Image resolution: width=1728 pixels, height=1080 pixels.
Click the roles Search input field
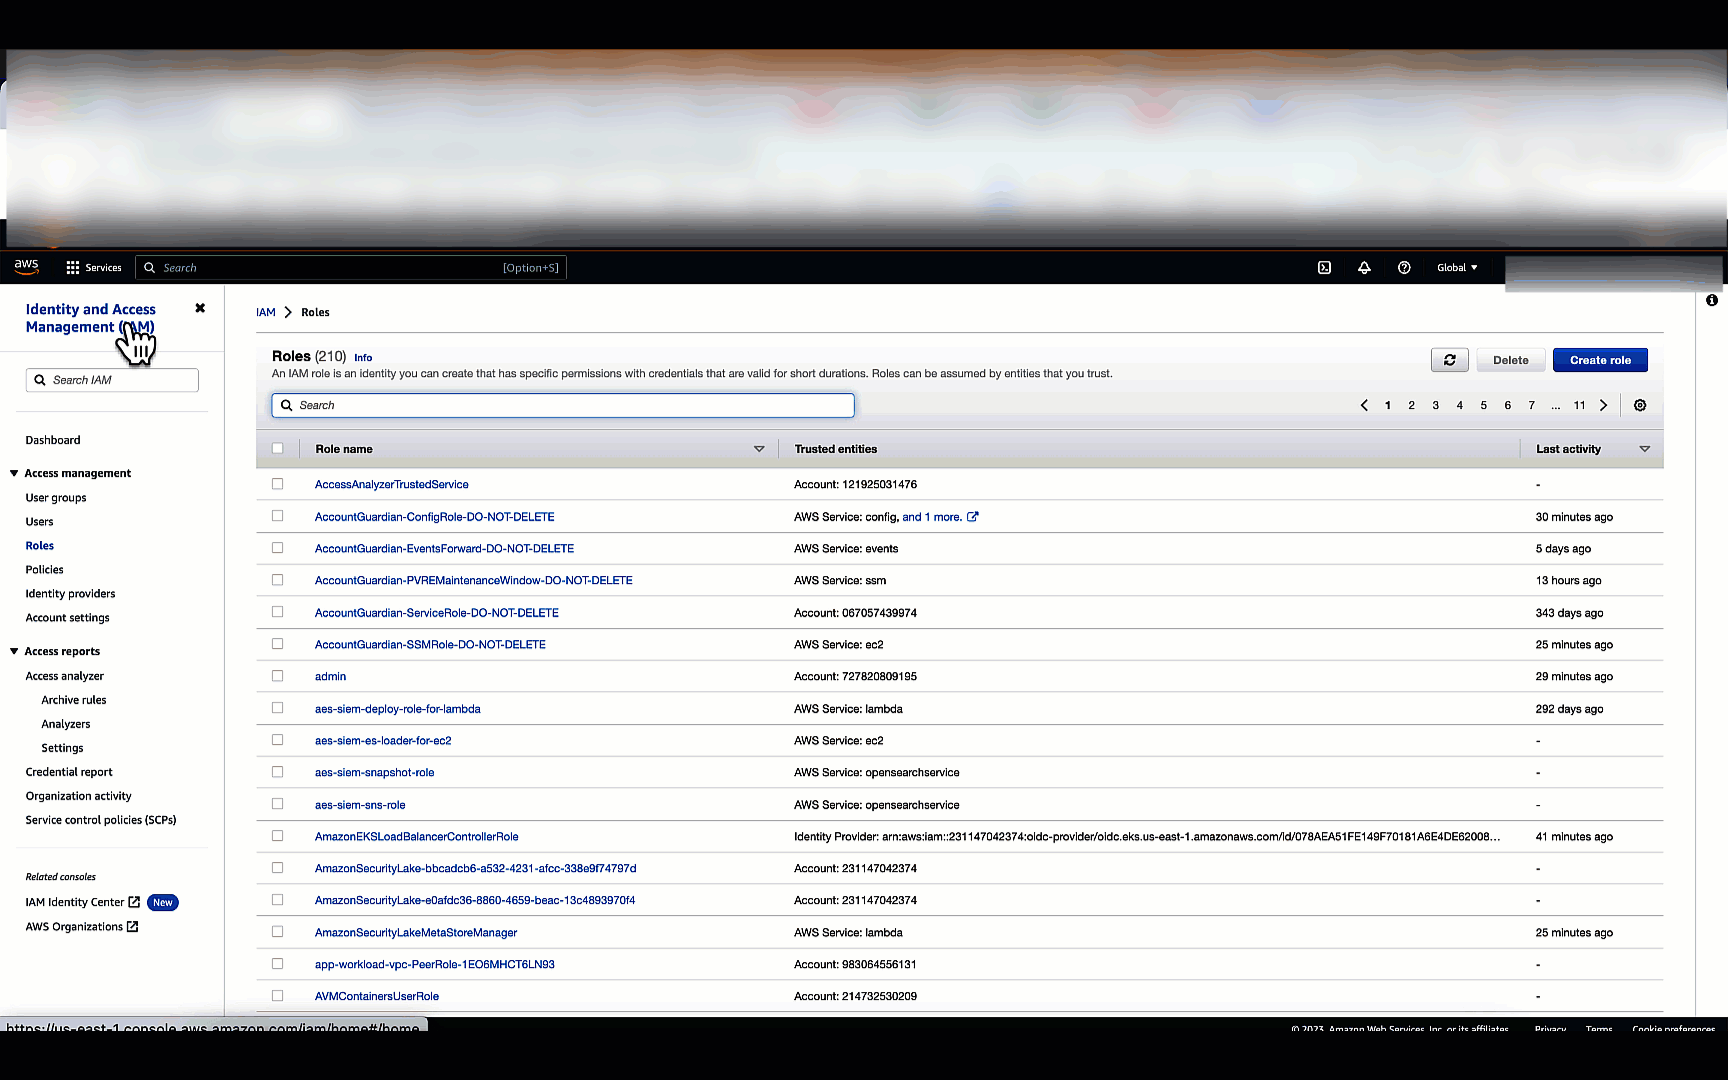563,405
